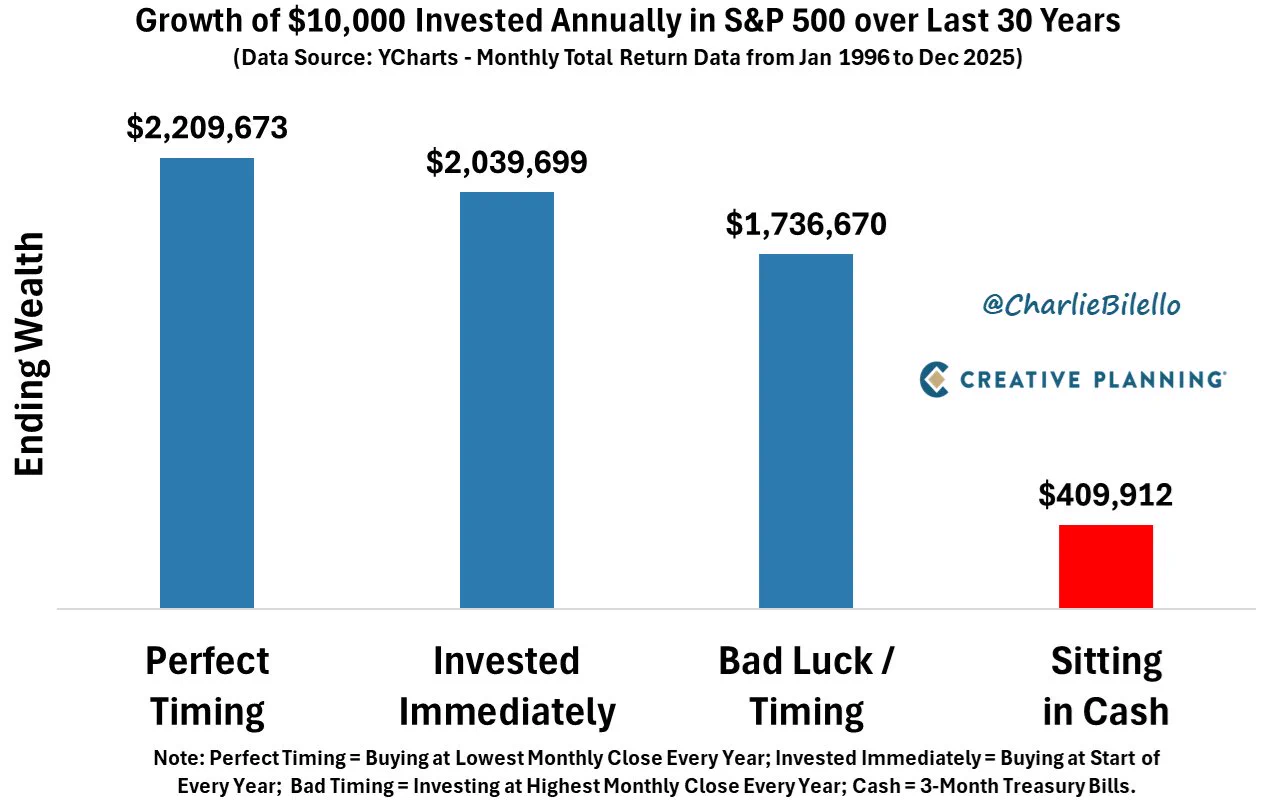Click the Ending Wealth vertical axis title
The width and height of the screenshot is (1269, 801).
(31, 354)
